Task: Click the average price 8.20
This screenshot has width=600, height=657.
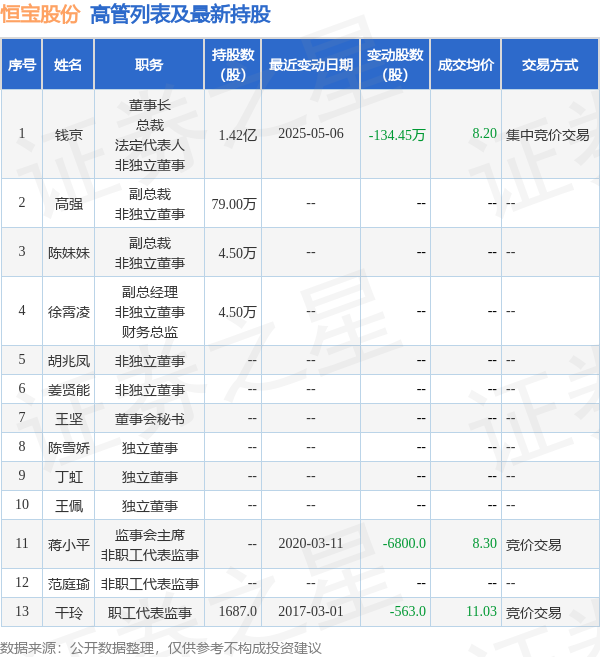Action: click(484, 134)
